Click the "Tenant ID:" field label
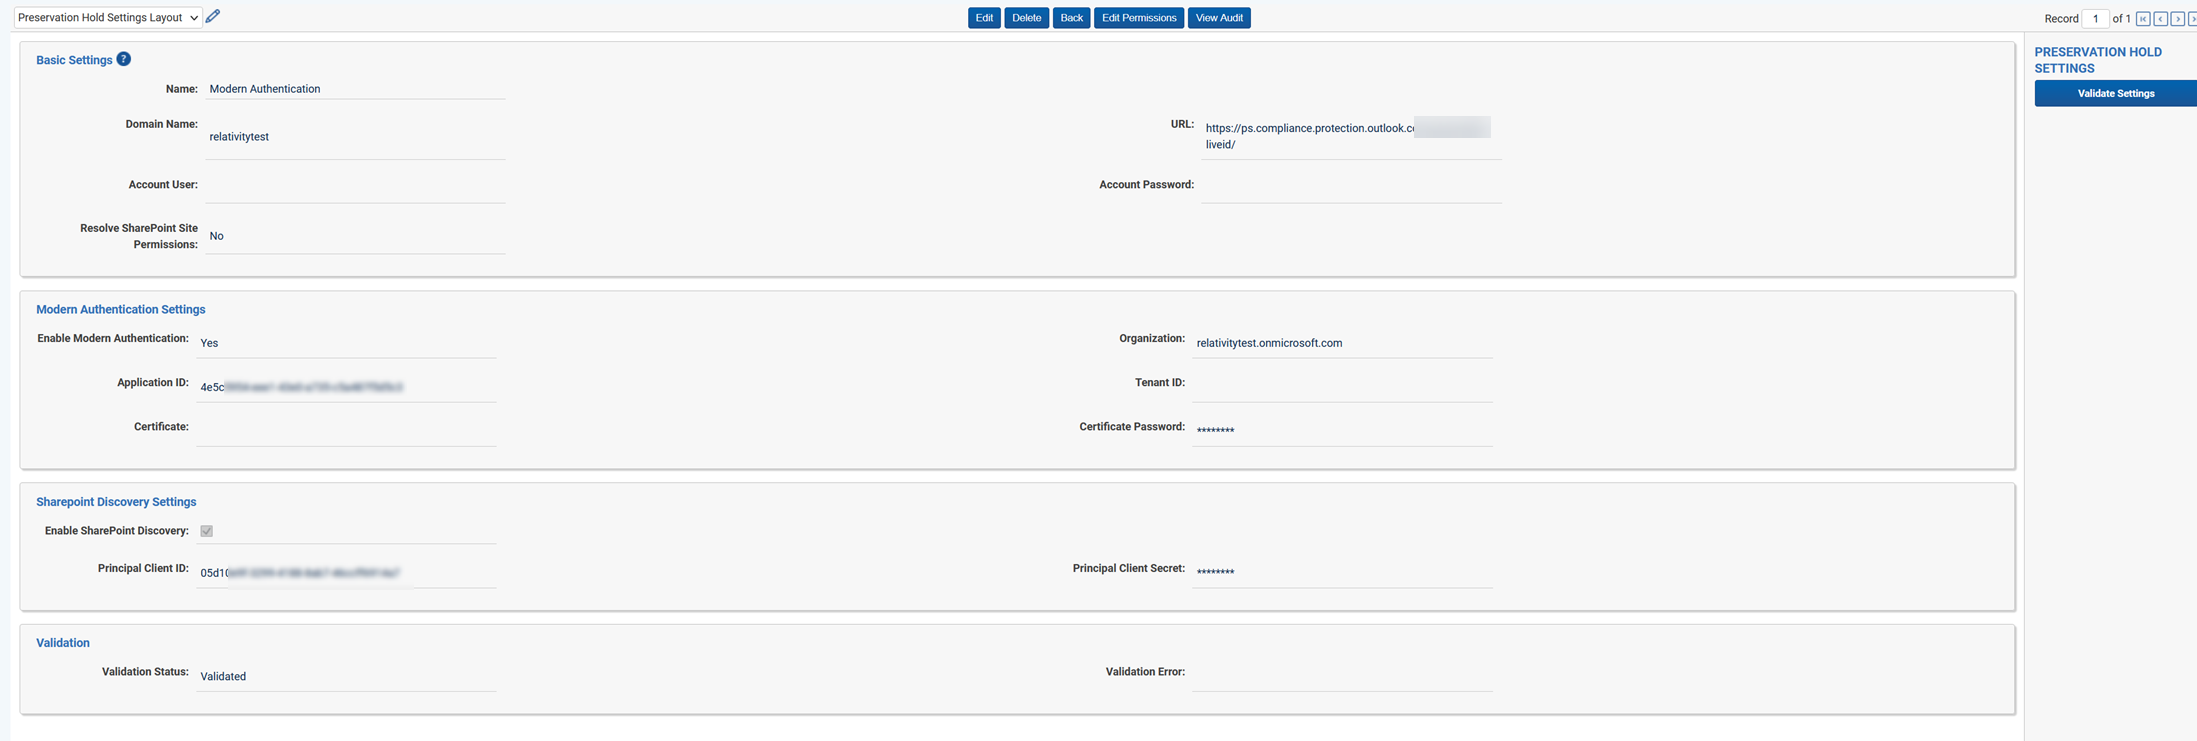The image size is (2197, 741). [x=1159, y=383]
